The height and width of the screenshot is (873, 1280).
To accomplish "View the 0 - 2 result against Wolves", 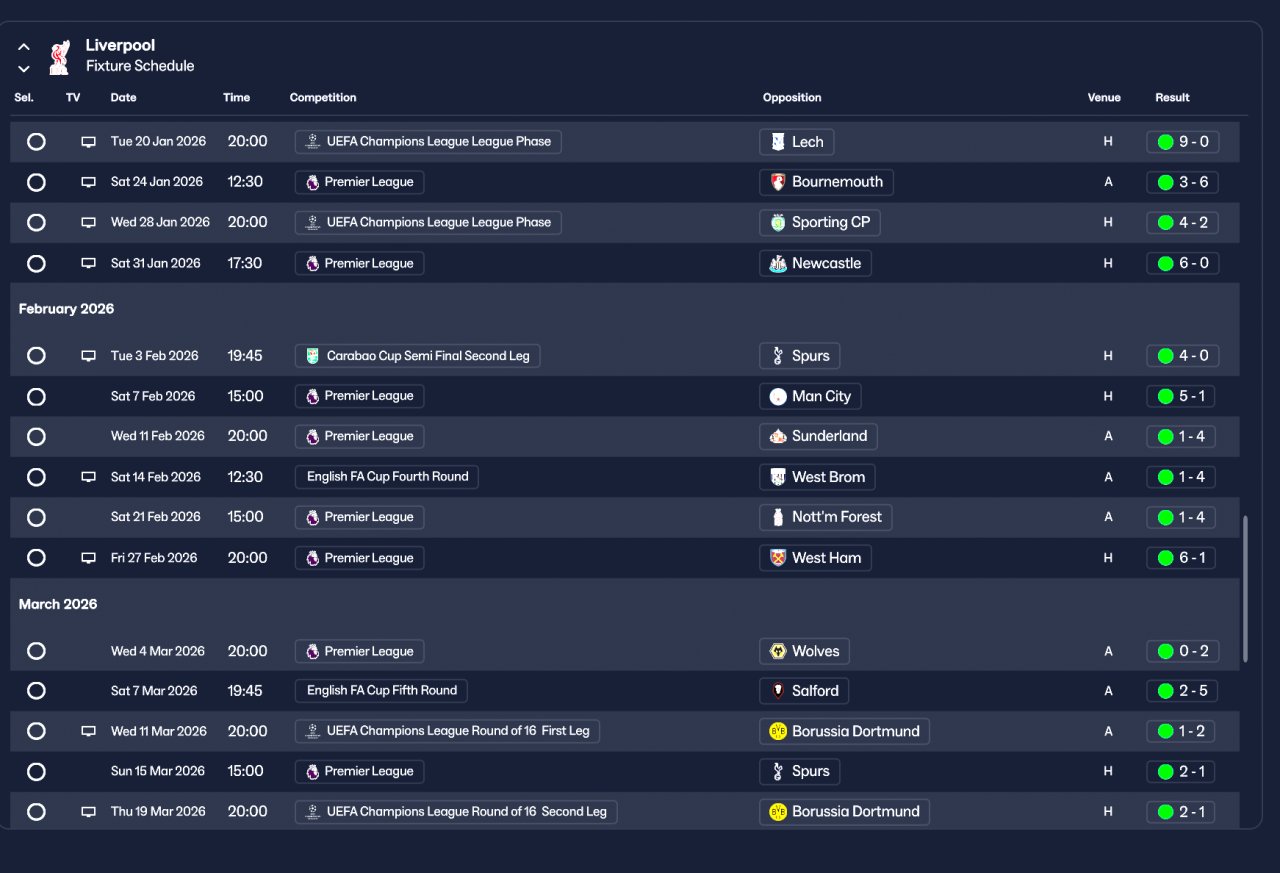I will tap(1183, 652).
